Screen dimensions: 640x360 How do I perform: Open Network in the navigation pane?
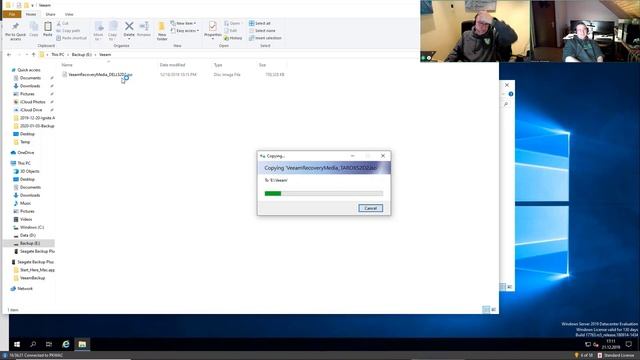(25, 289)
